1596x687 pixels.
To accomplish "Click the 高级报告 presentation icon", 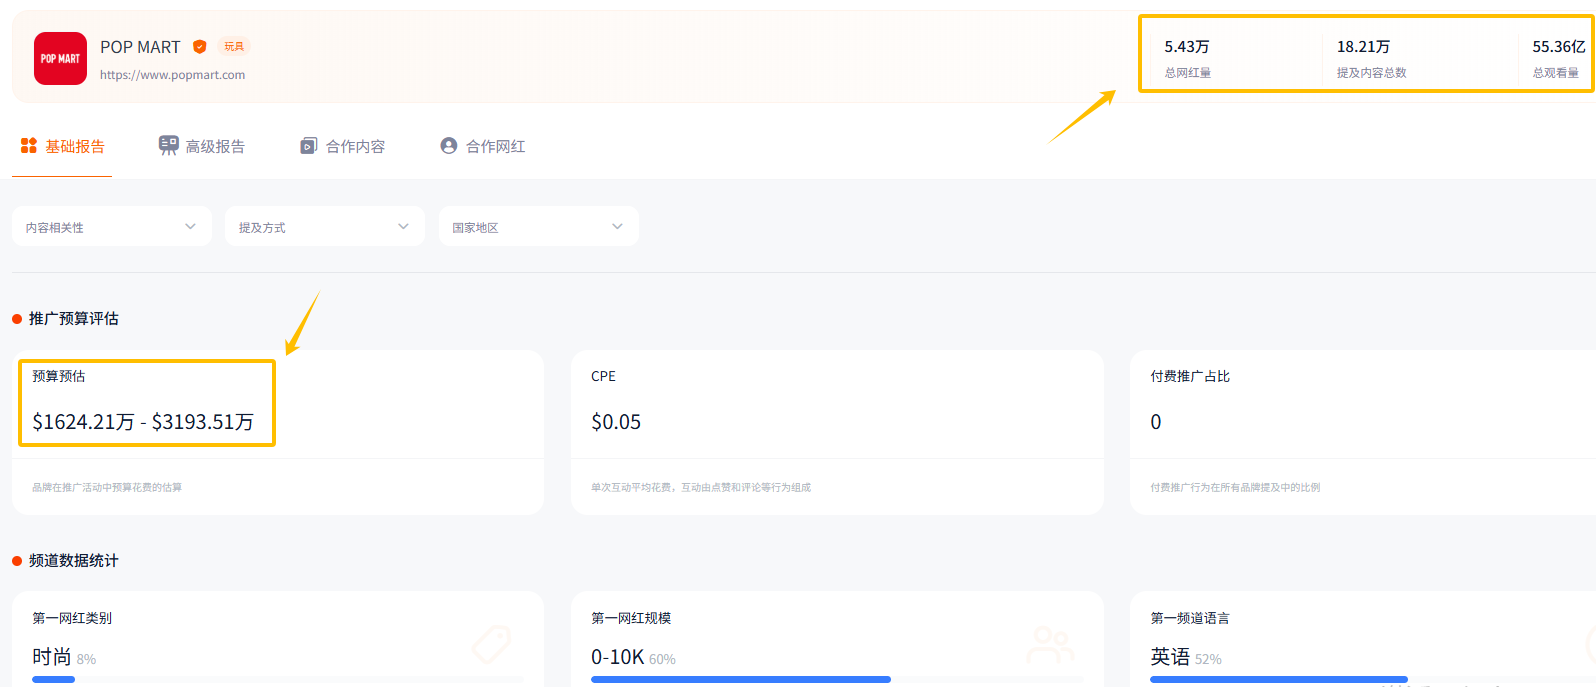I will 168,146.
